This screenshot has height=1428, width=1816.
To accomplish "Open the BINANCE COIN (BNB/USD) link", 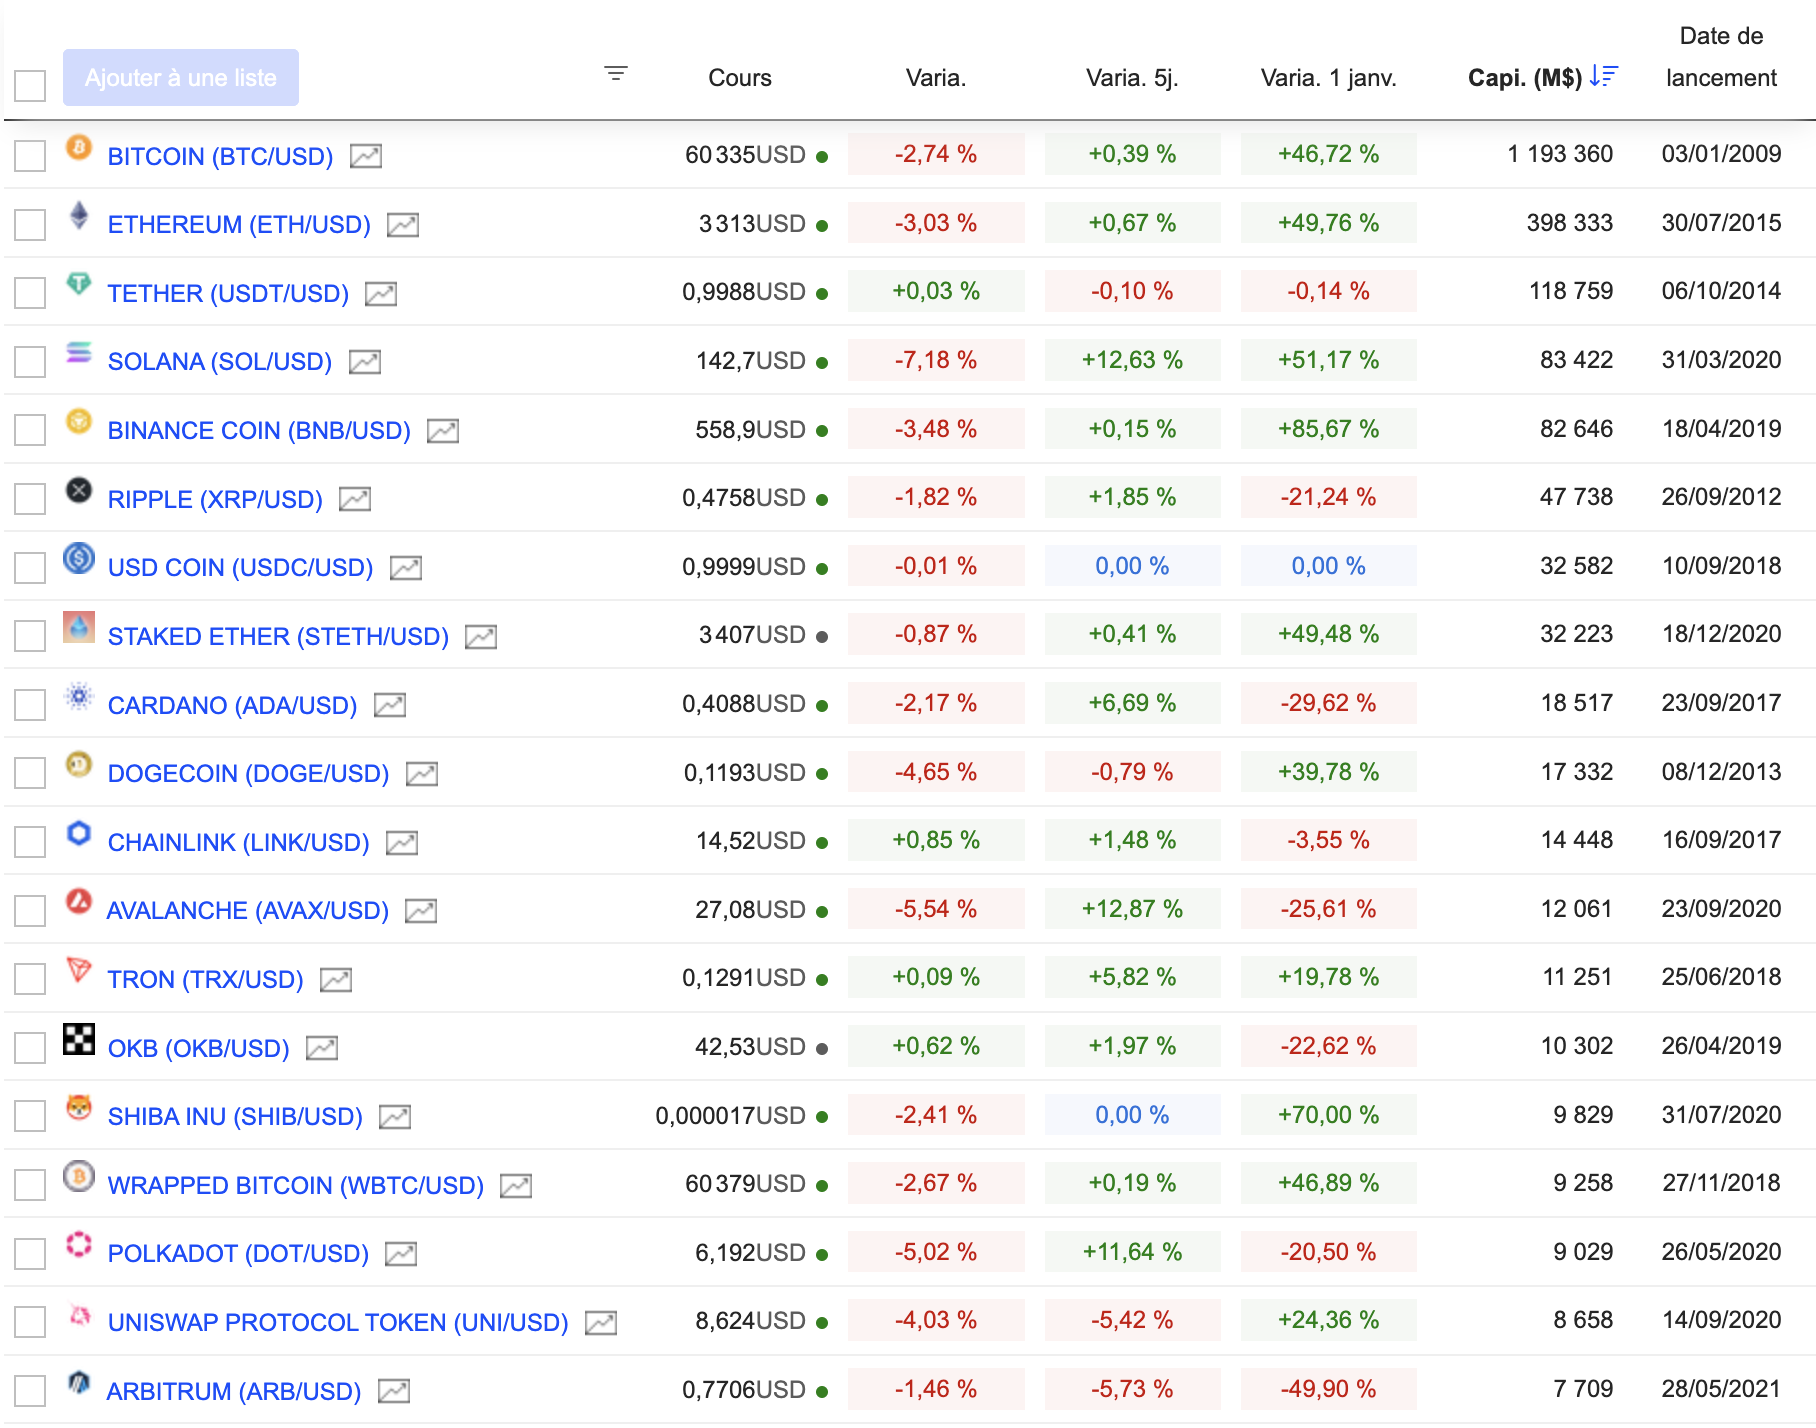I will point(259,431).
